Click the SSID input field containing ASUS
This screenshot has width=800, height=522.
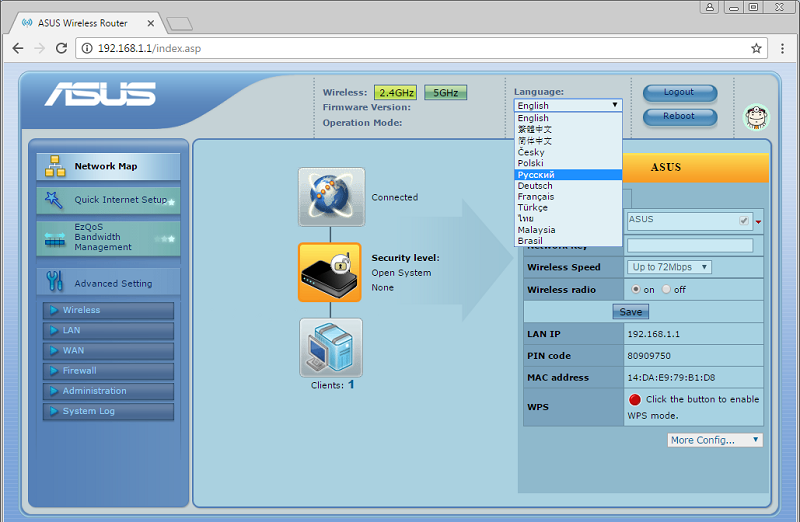[689, 220]
